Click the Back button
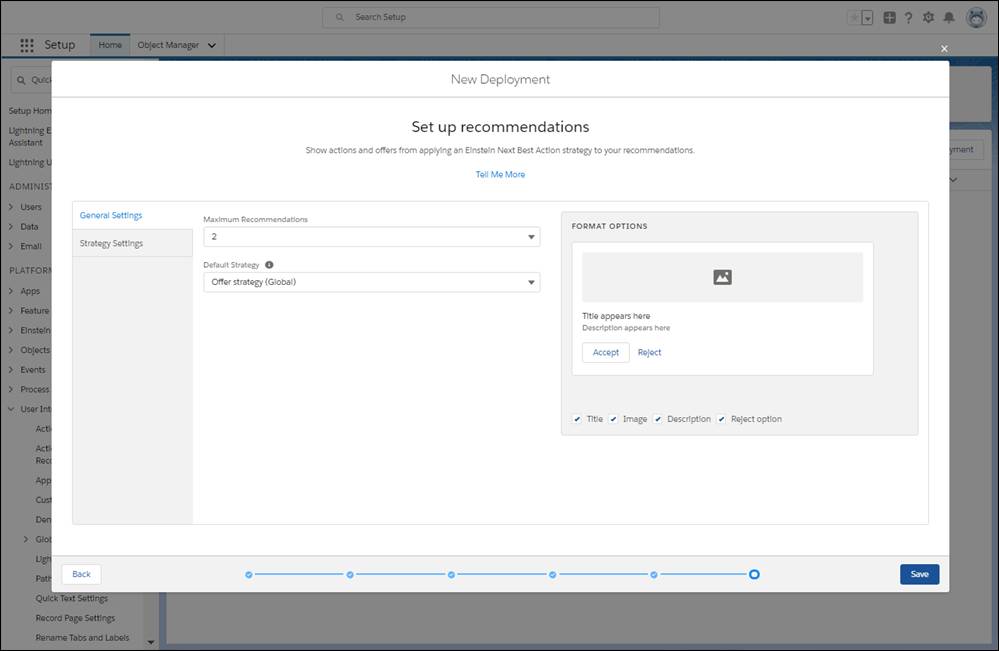The image size is (999, 651). (x=82, y=575)
